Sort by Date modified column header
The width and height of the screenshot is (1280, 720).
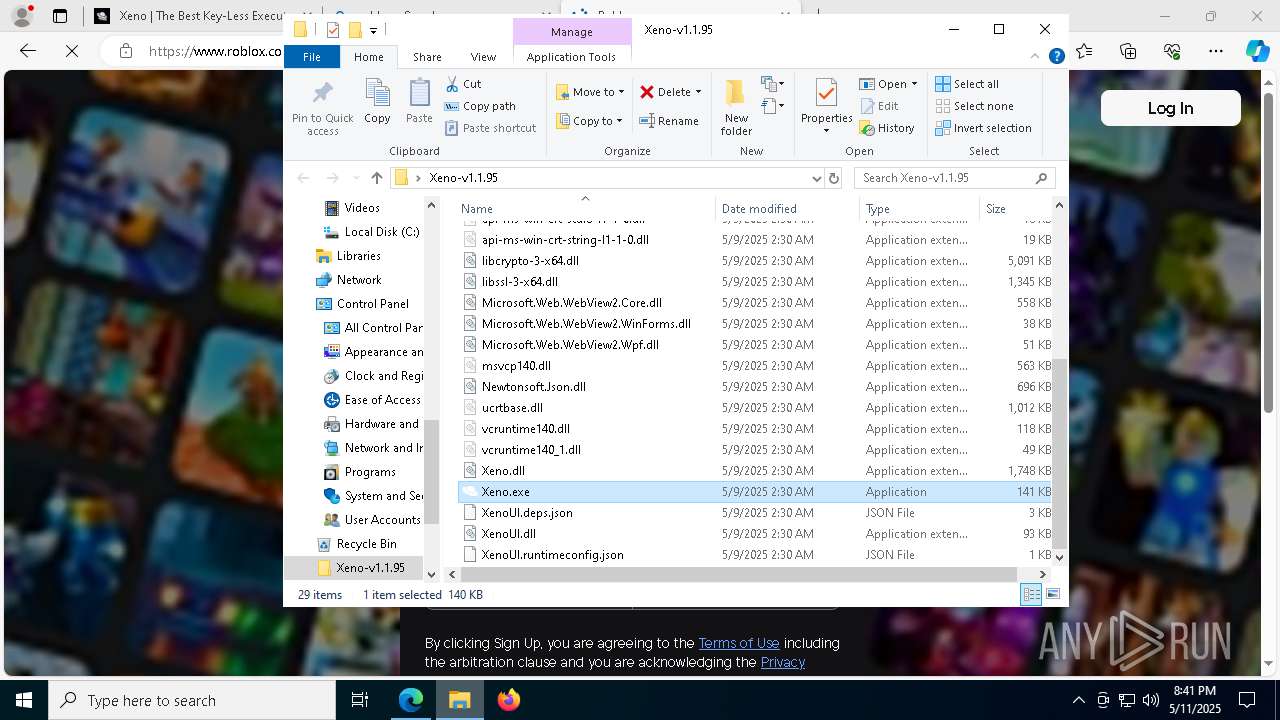click(787, 209)
